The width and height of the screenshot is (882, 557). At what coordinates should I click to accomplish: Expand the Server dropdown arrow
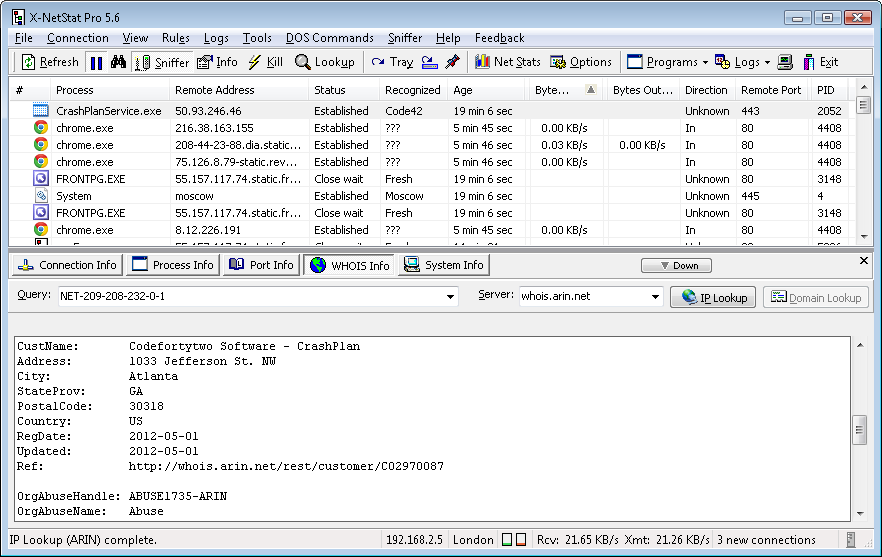coord(655,297)
